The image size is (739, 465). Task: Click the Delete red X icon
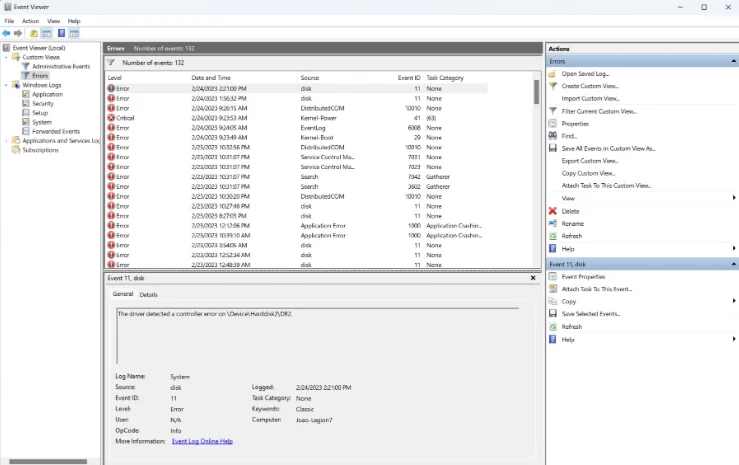(552, 211)
